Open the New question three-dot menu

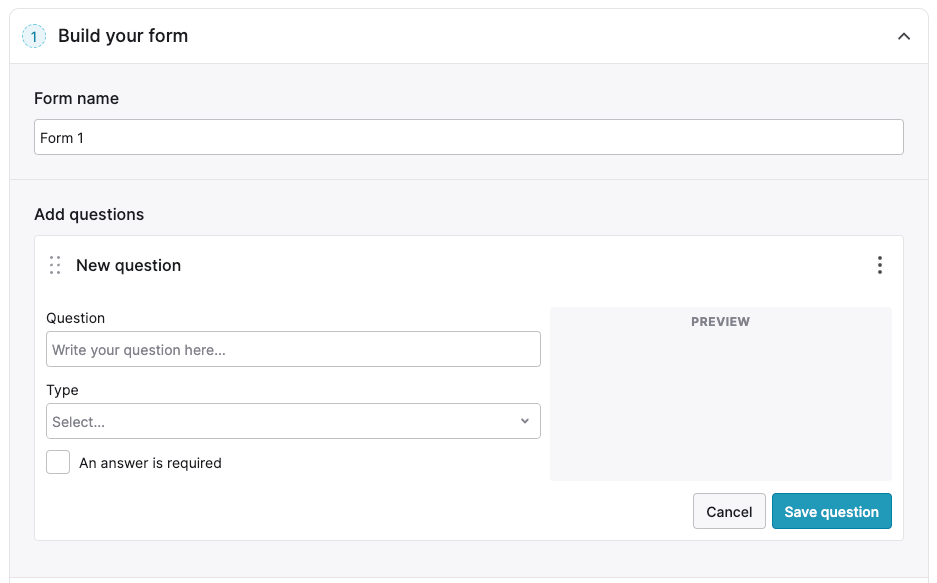880,265
